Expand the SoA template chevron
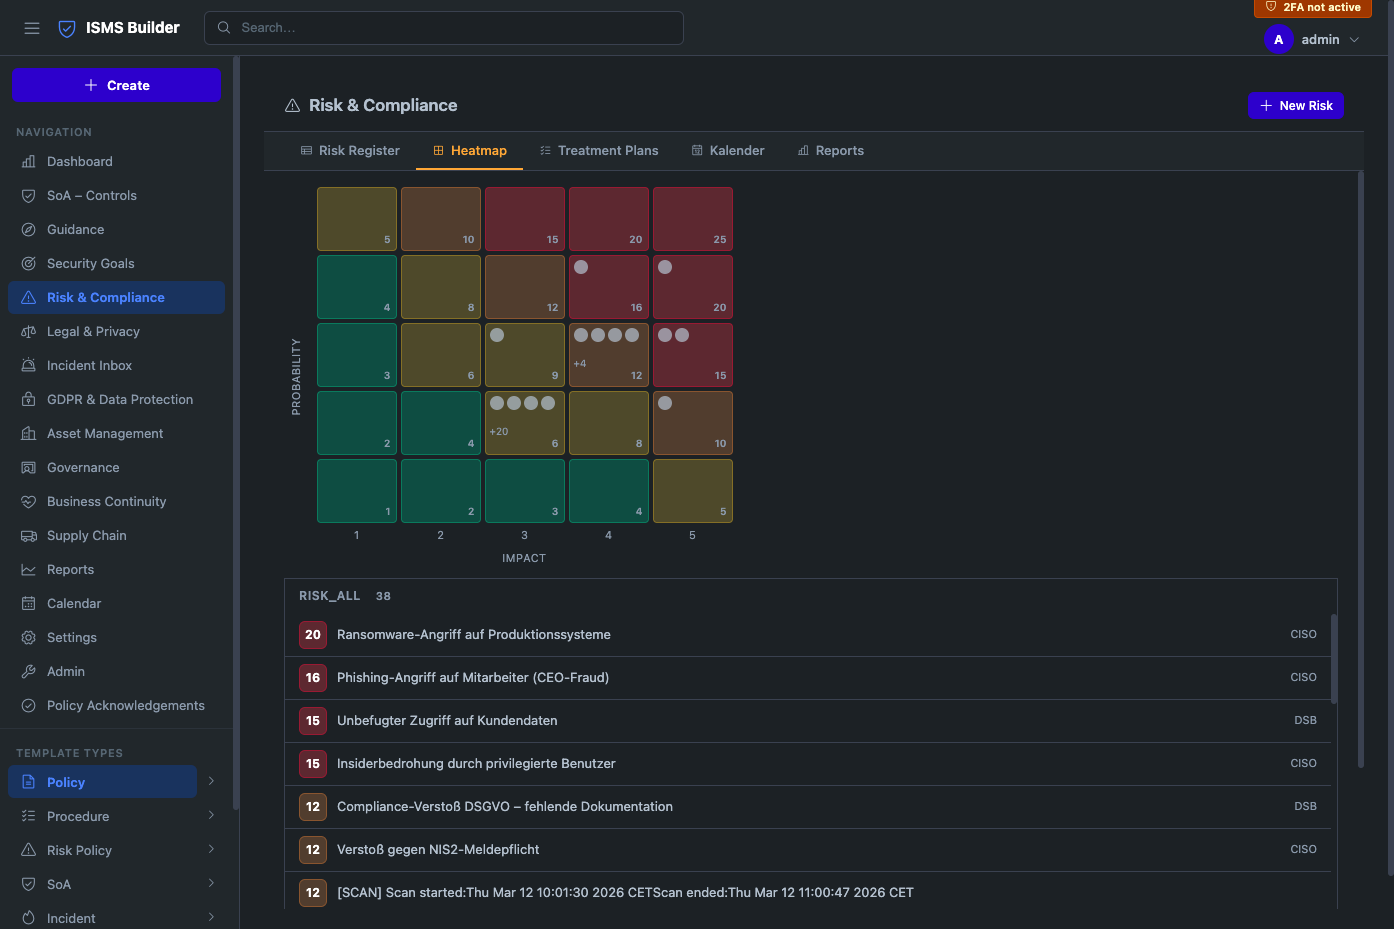 pyautogui.click(x=211, y=883)
